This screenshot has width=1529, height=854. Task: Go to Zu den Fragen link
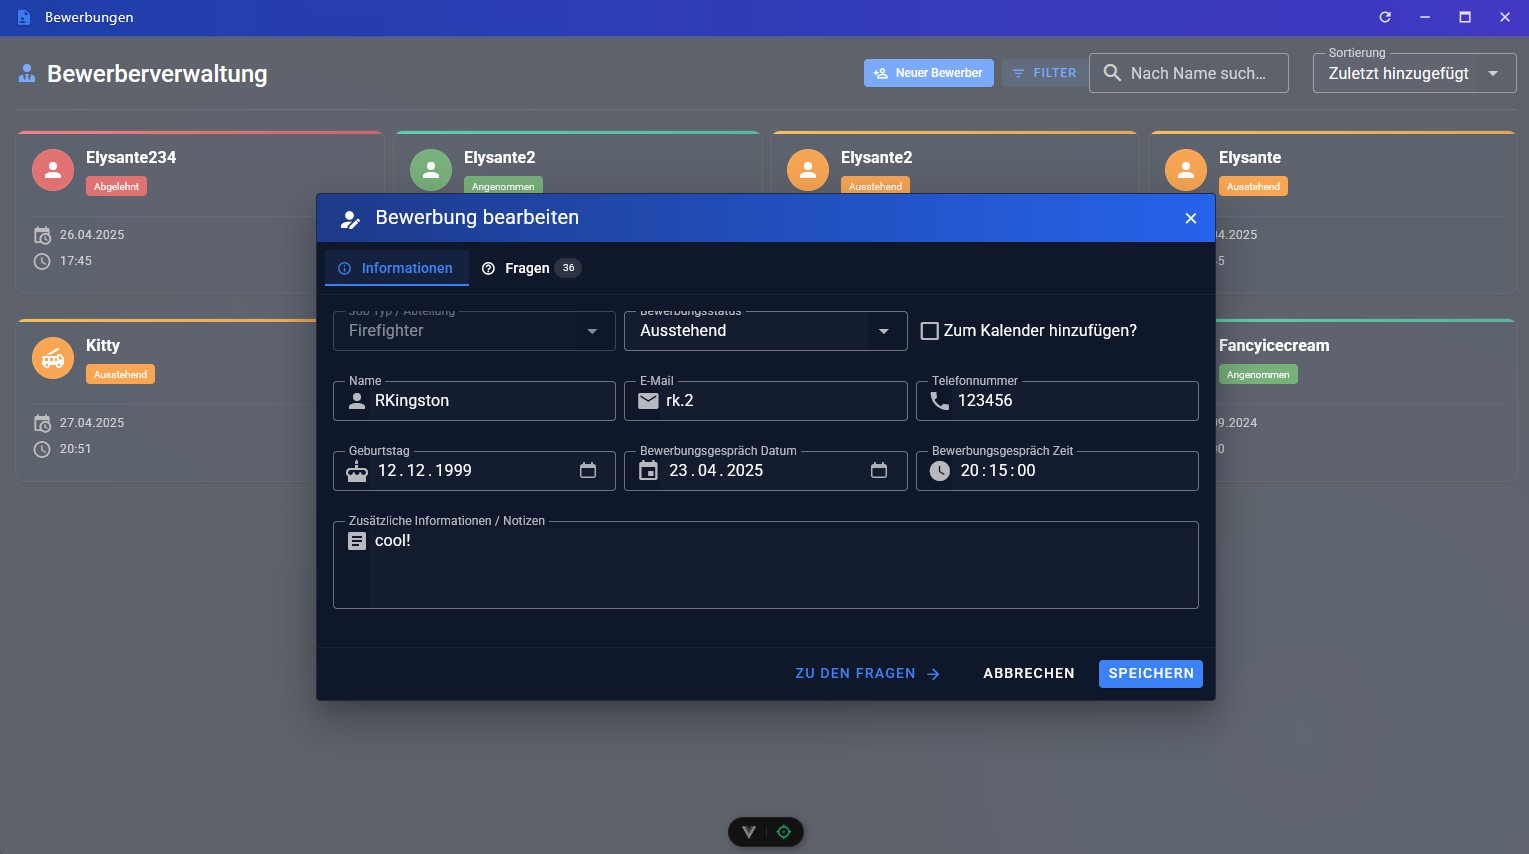[x=867, y=674]
